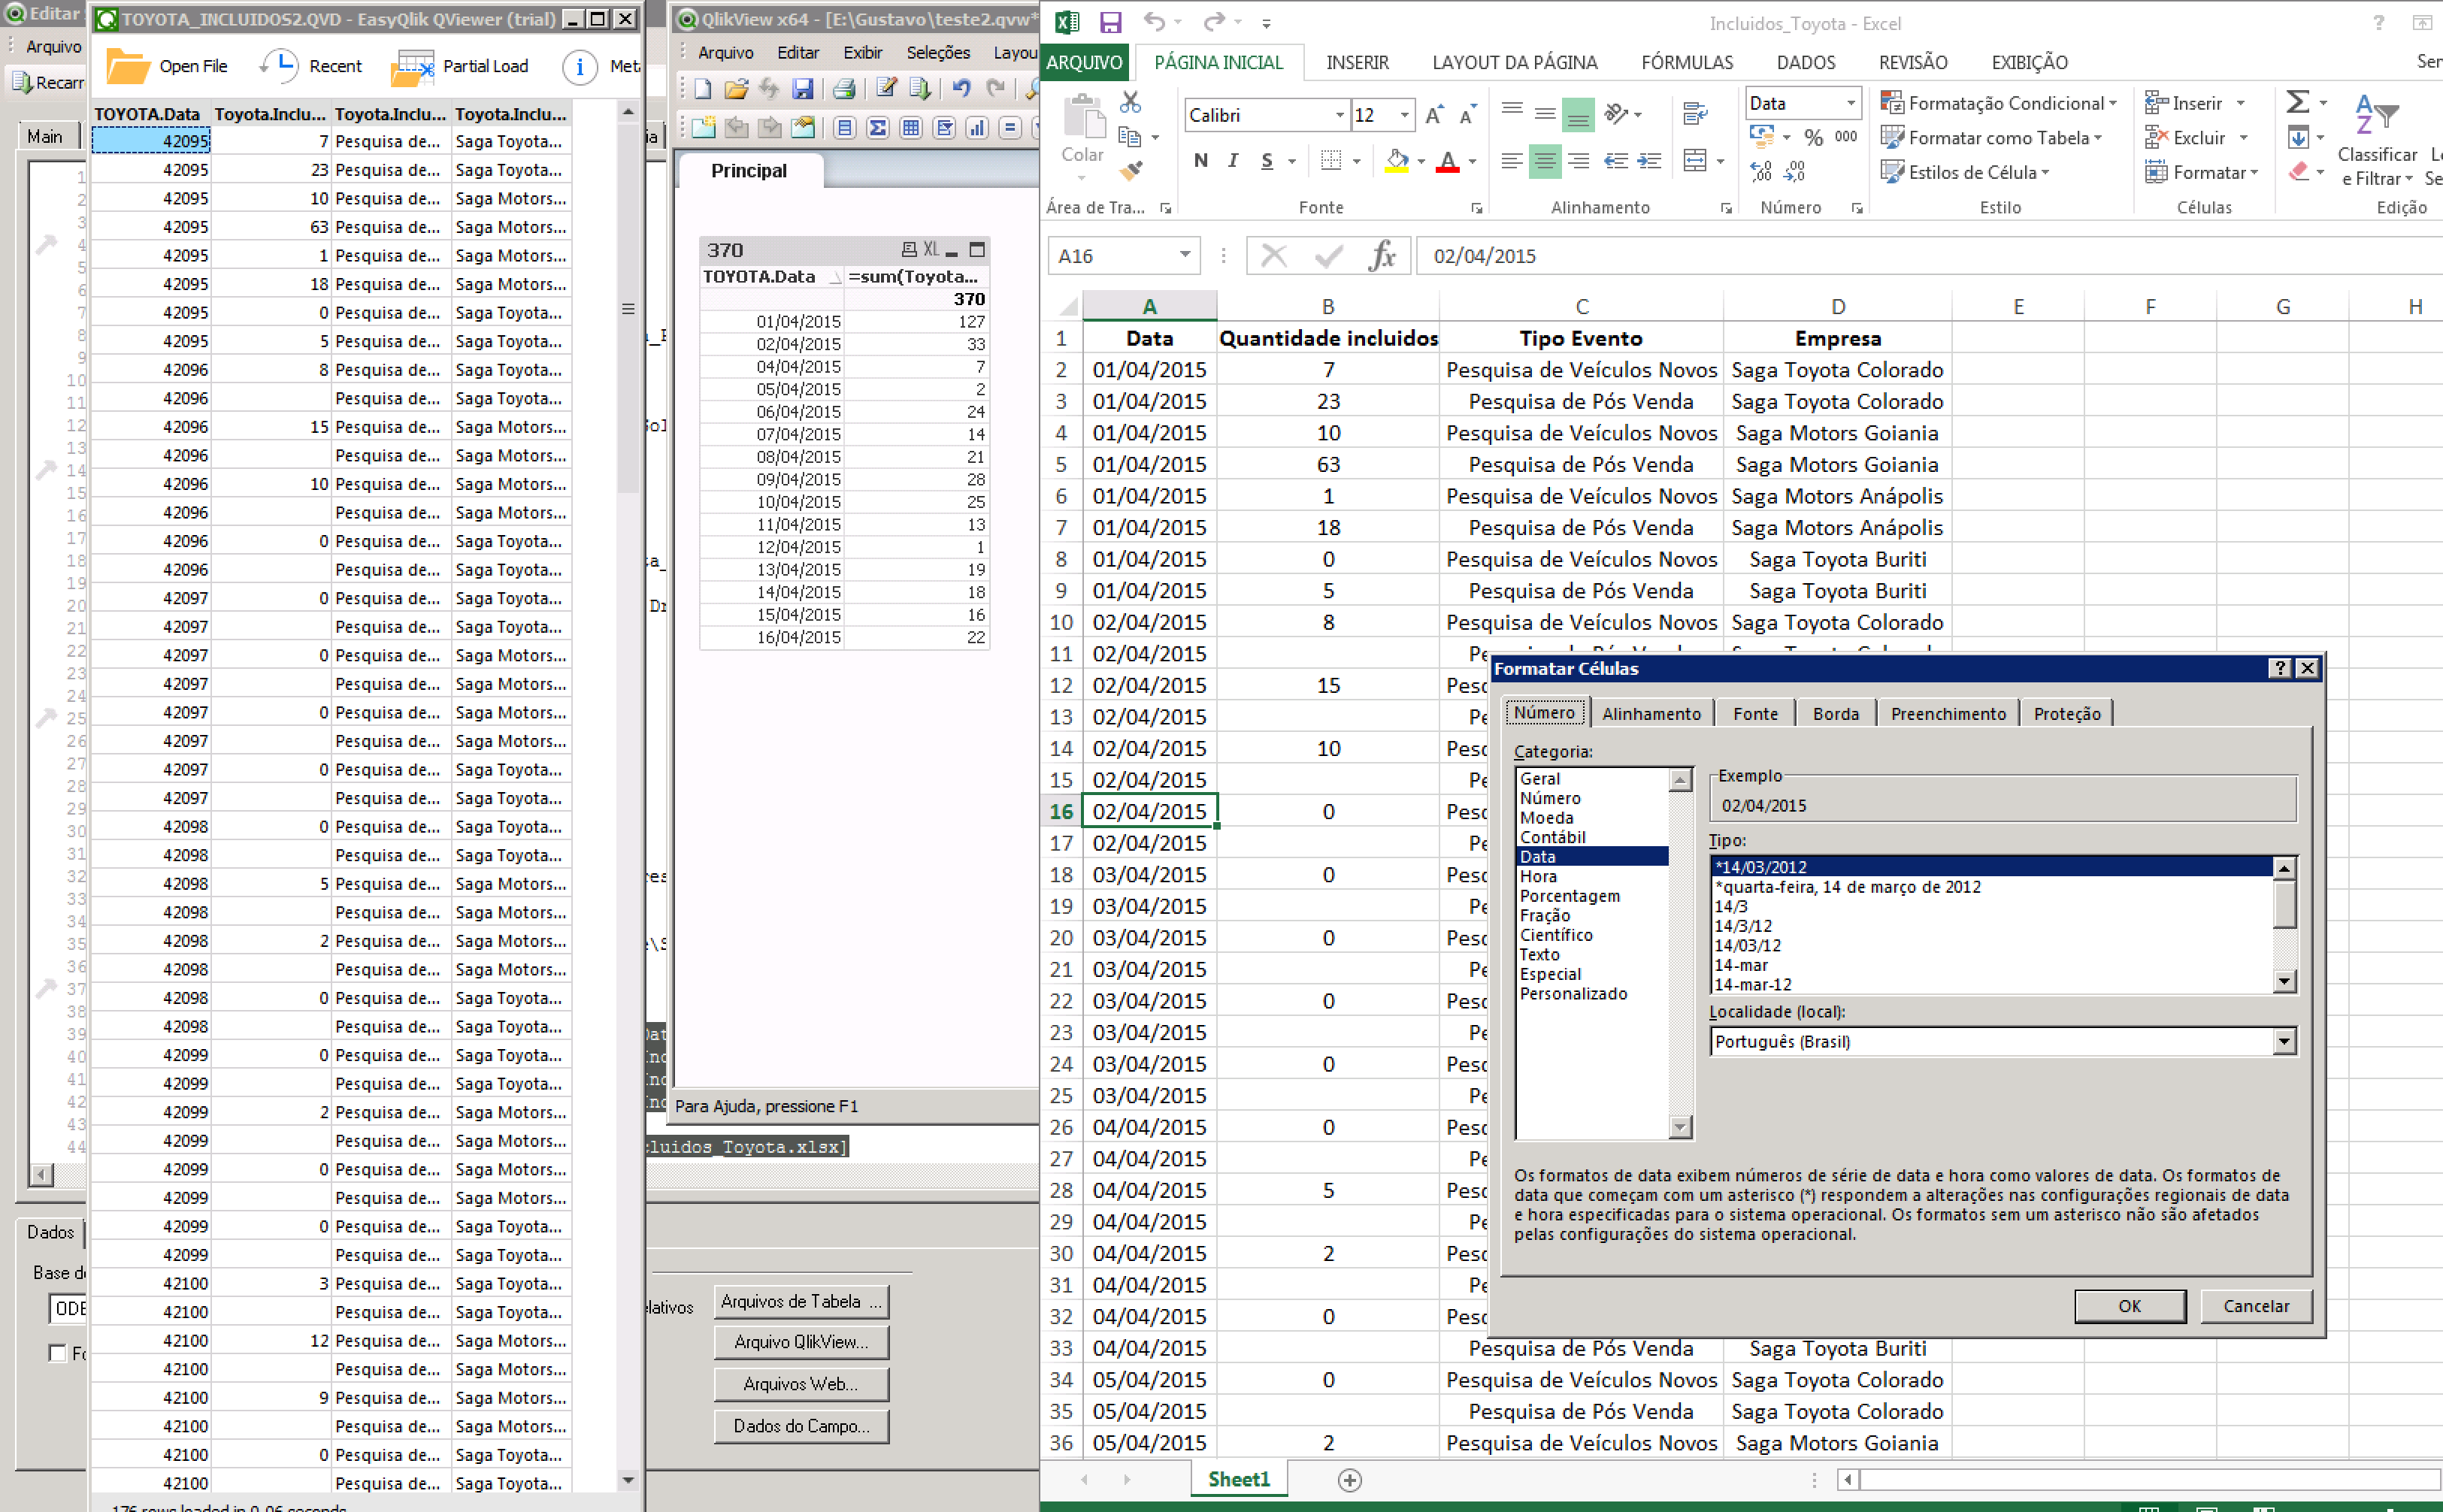This screenshot has width=2443, height=1512.
Task: Click the yellow fill color bucket swatch
Action: 1397,160
